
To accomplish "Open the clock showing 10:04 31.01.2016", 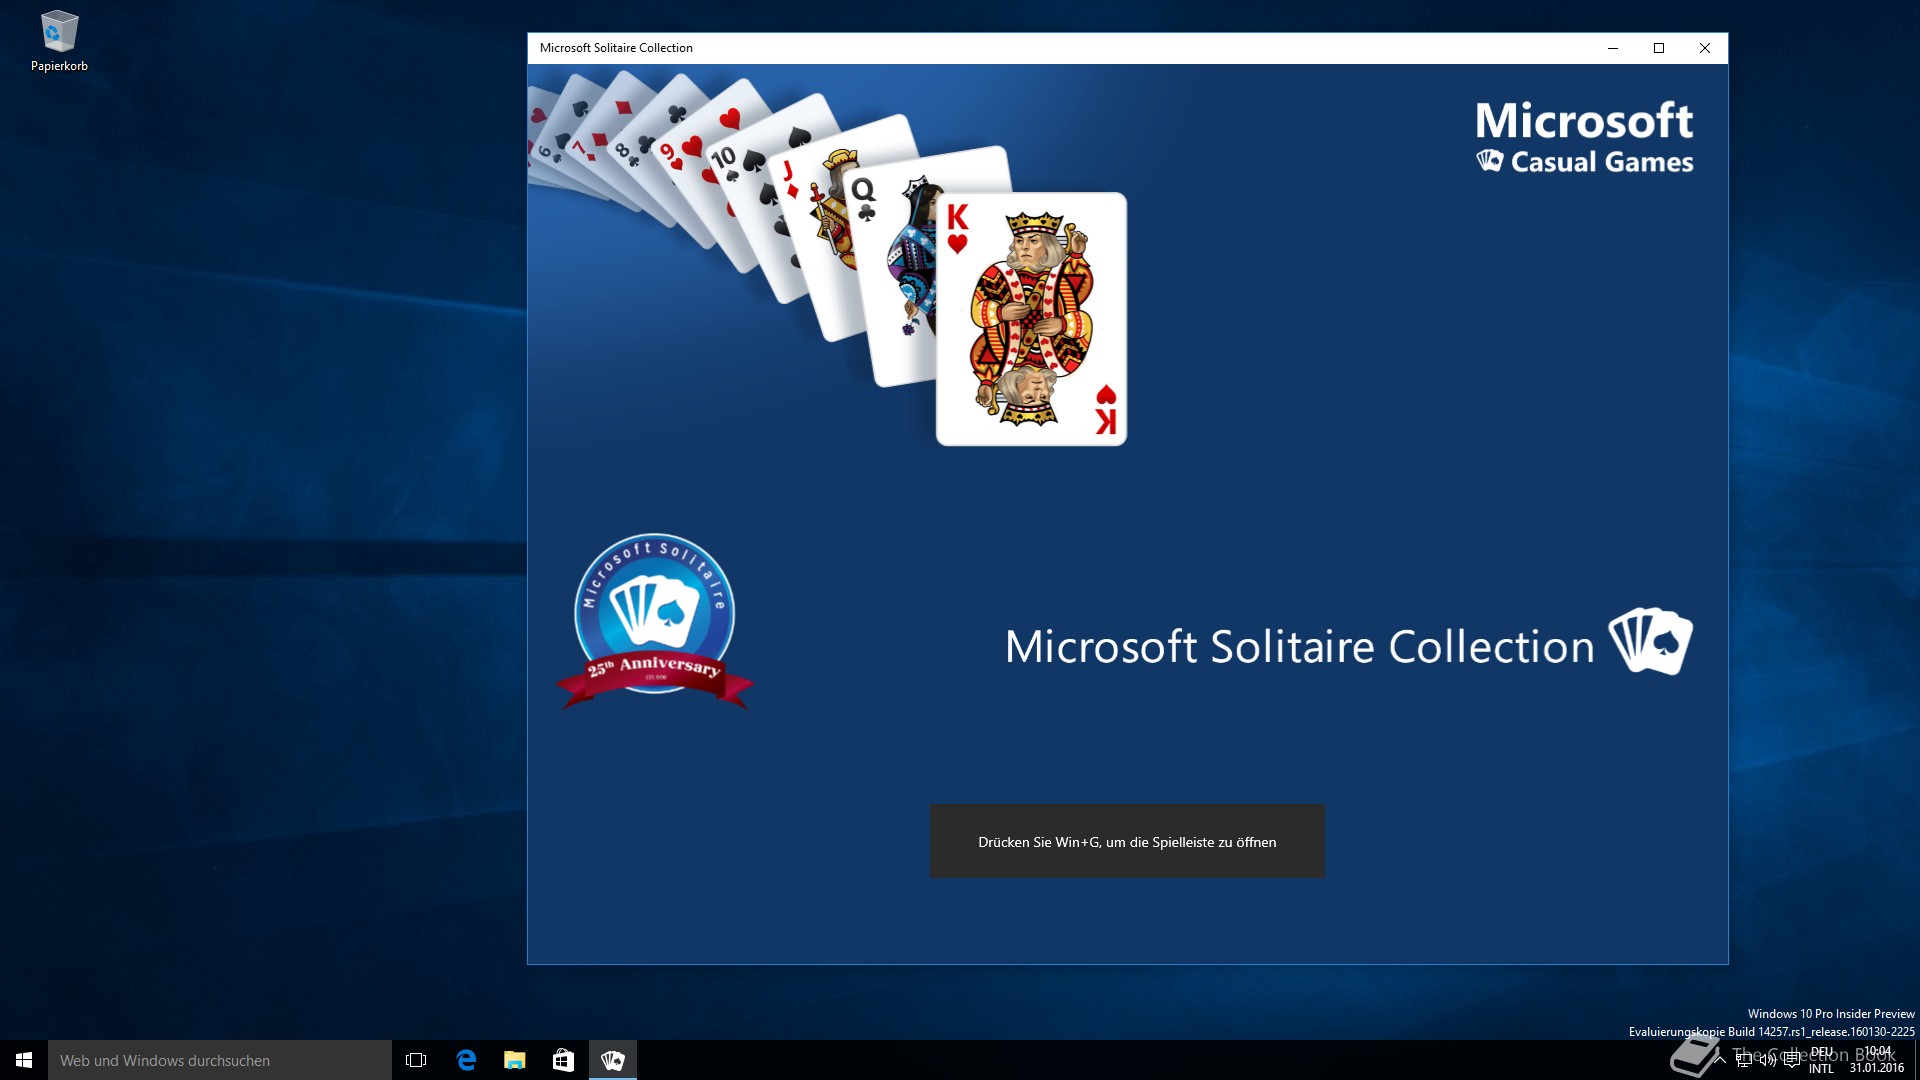I will (1877, 1060).
